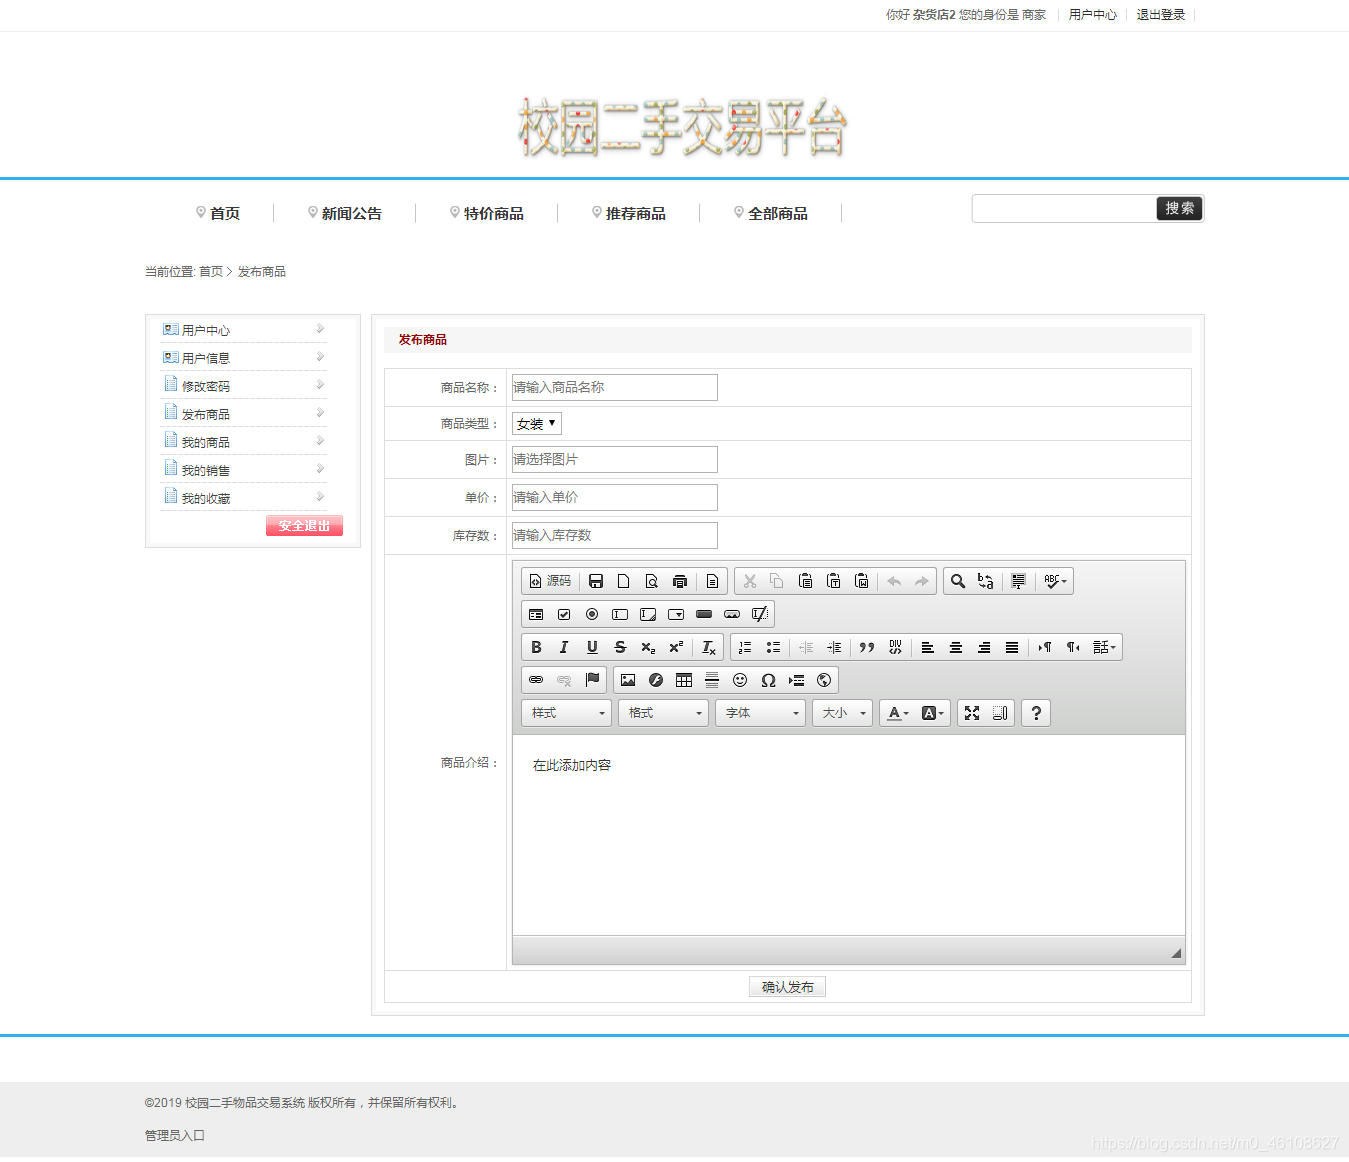
Task: Set text direction right to left
Action: point(1073,647)
